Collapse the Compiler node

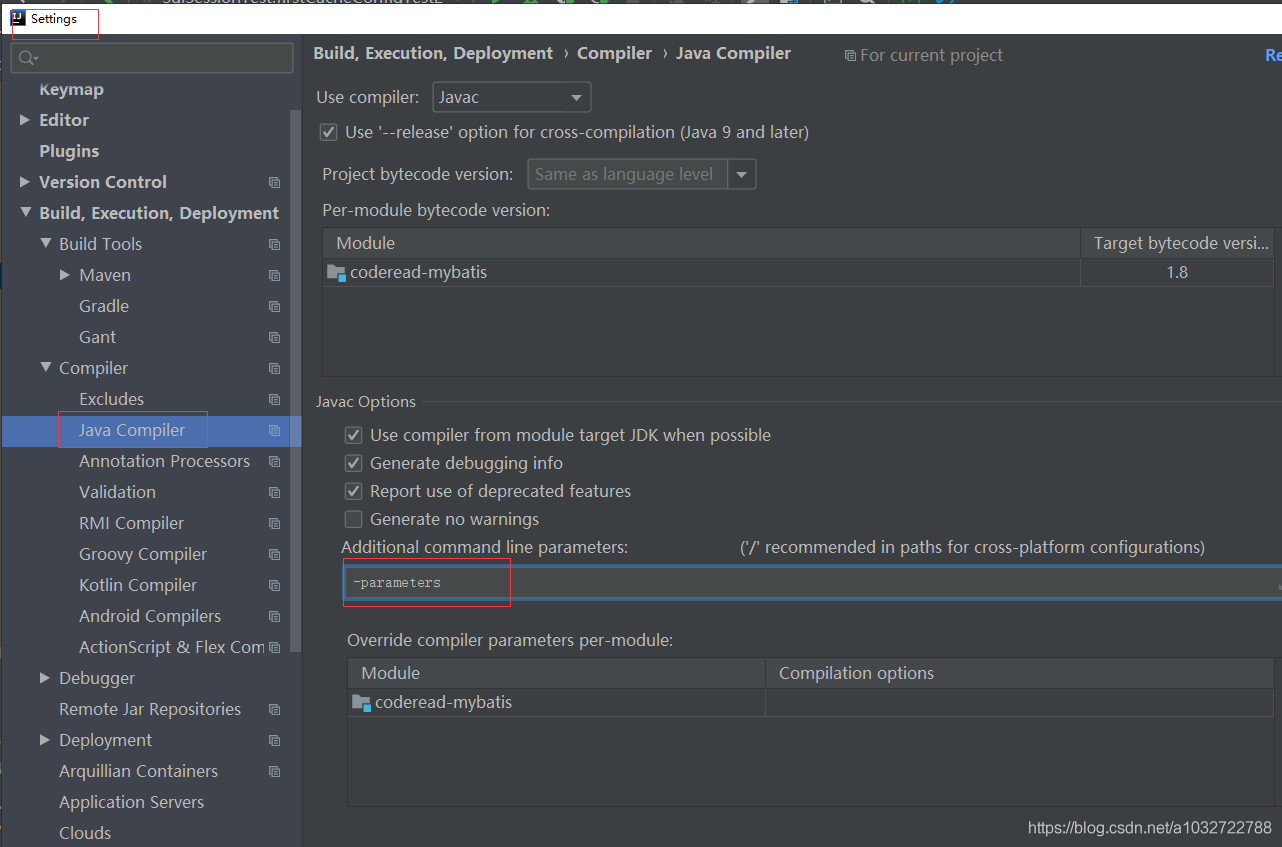(x=45, y=367)
